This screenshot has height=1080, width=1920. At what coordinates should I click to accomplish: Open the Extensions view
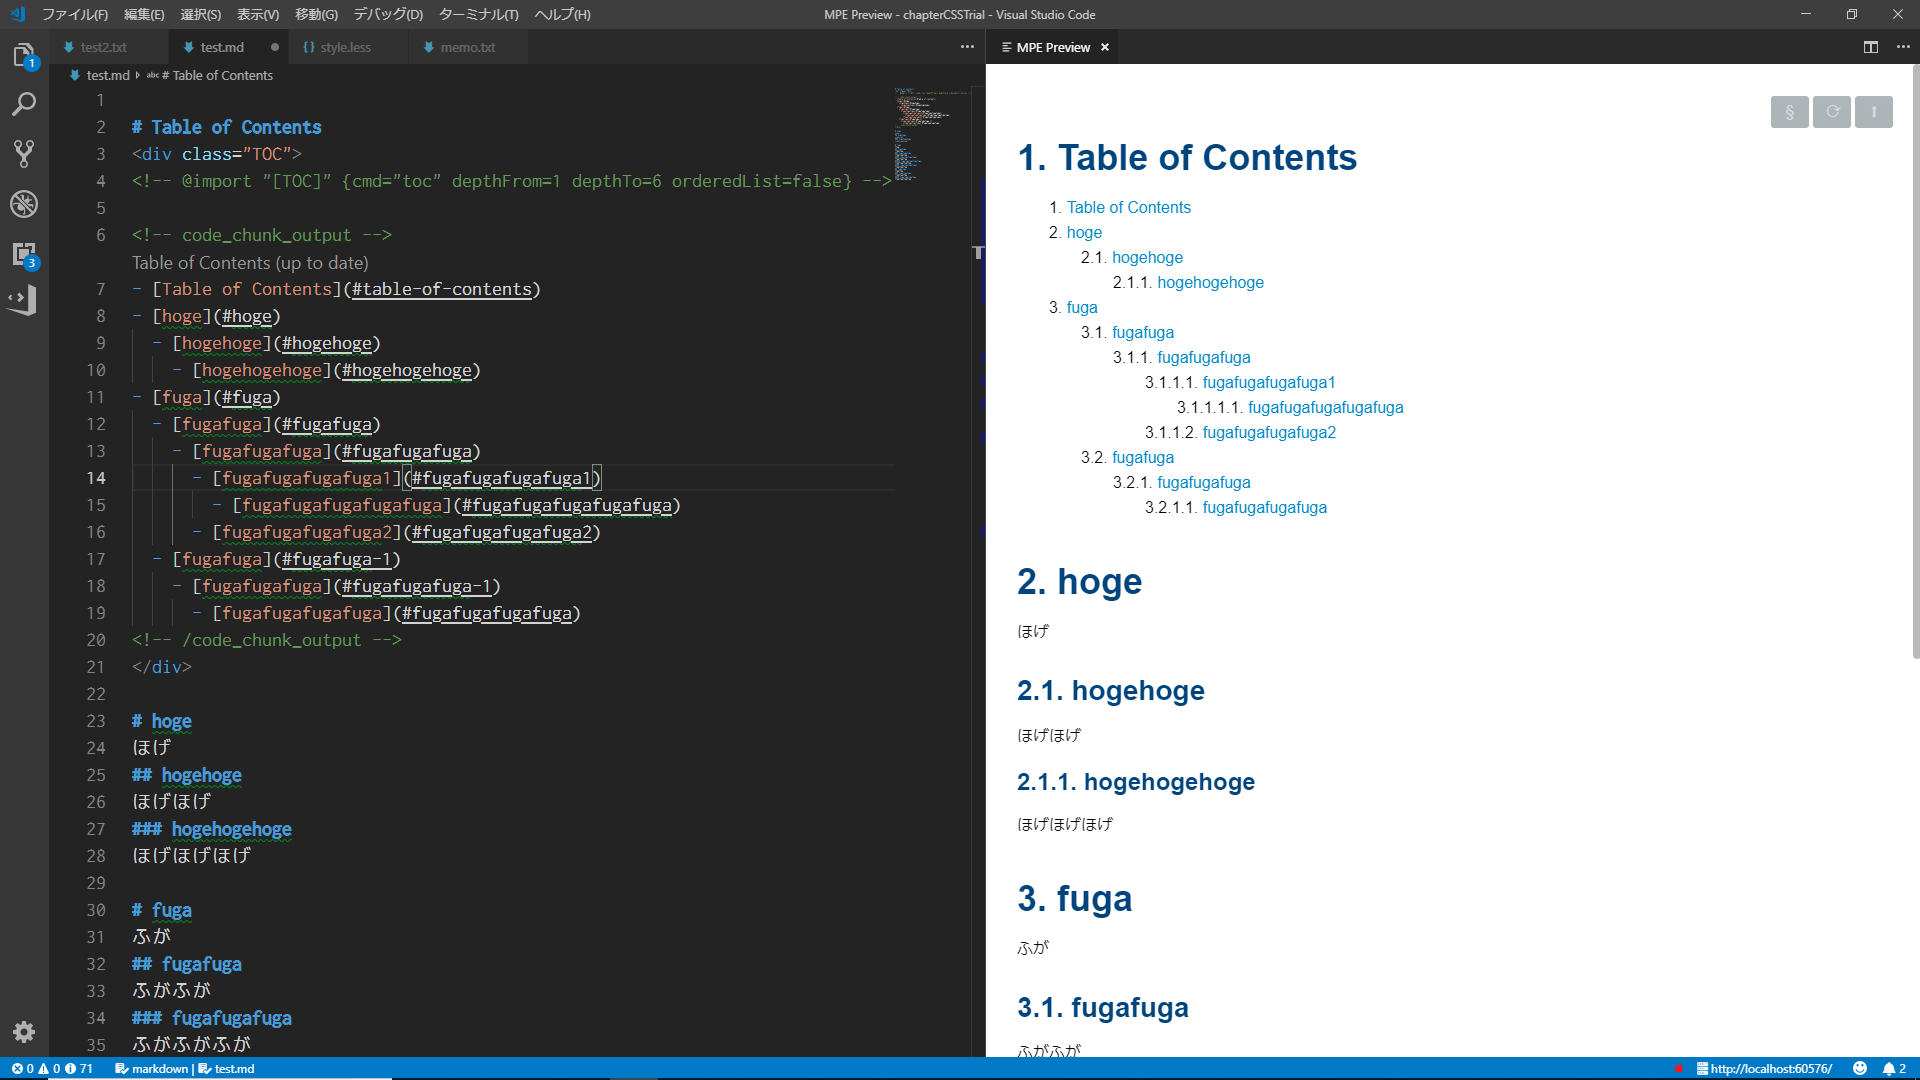pos(24,253)
